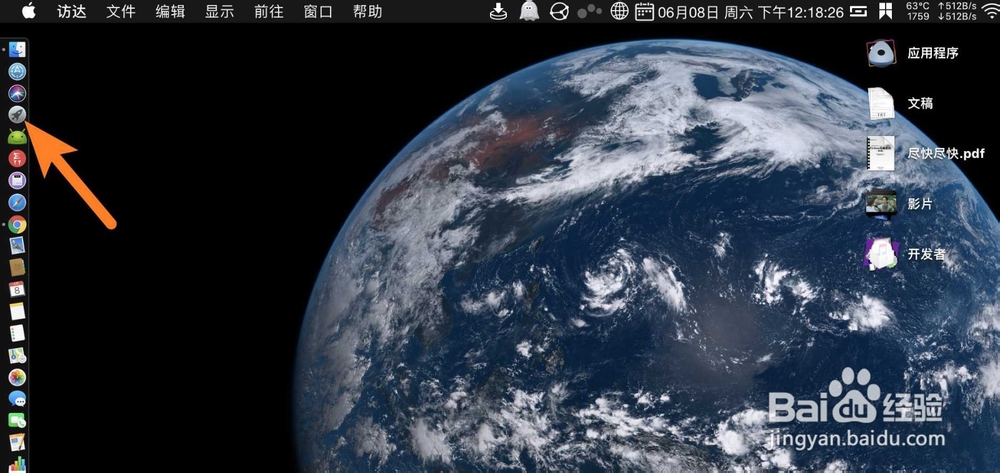The height and width of the screenshot is (473, 1000).
Task: Open Finder from the Dock
Action: 17,49
